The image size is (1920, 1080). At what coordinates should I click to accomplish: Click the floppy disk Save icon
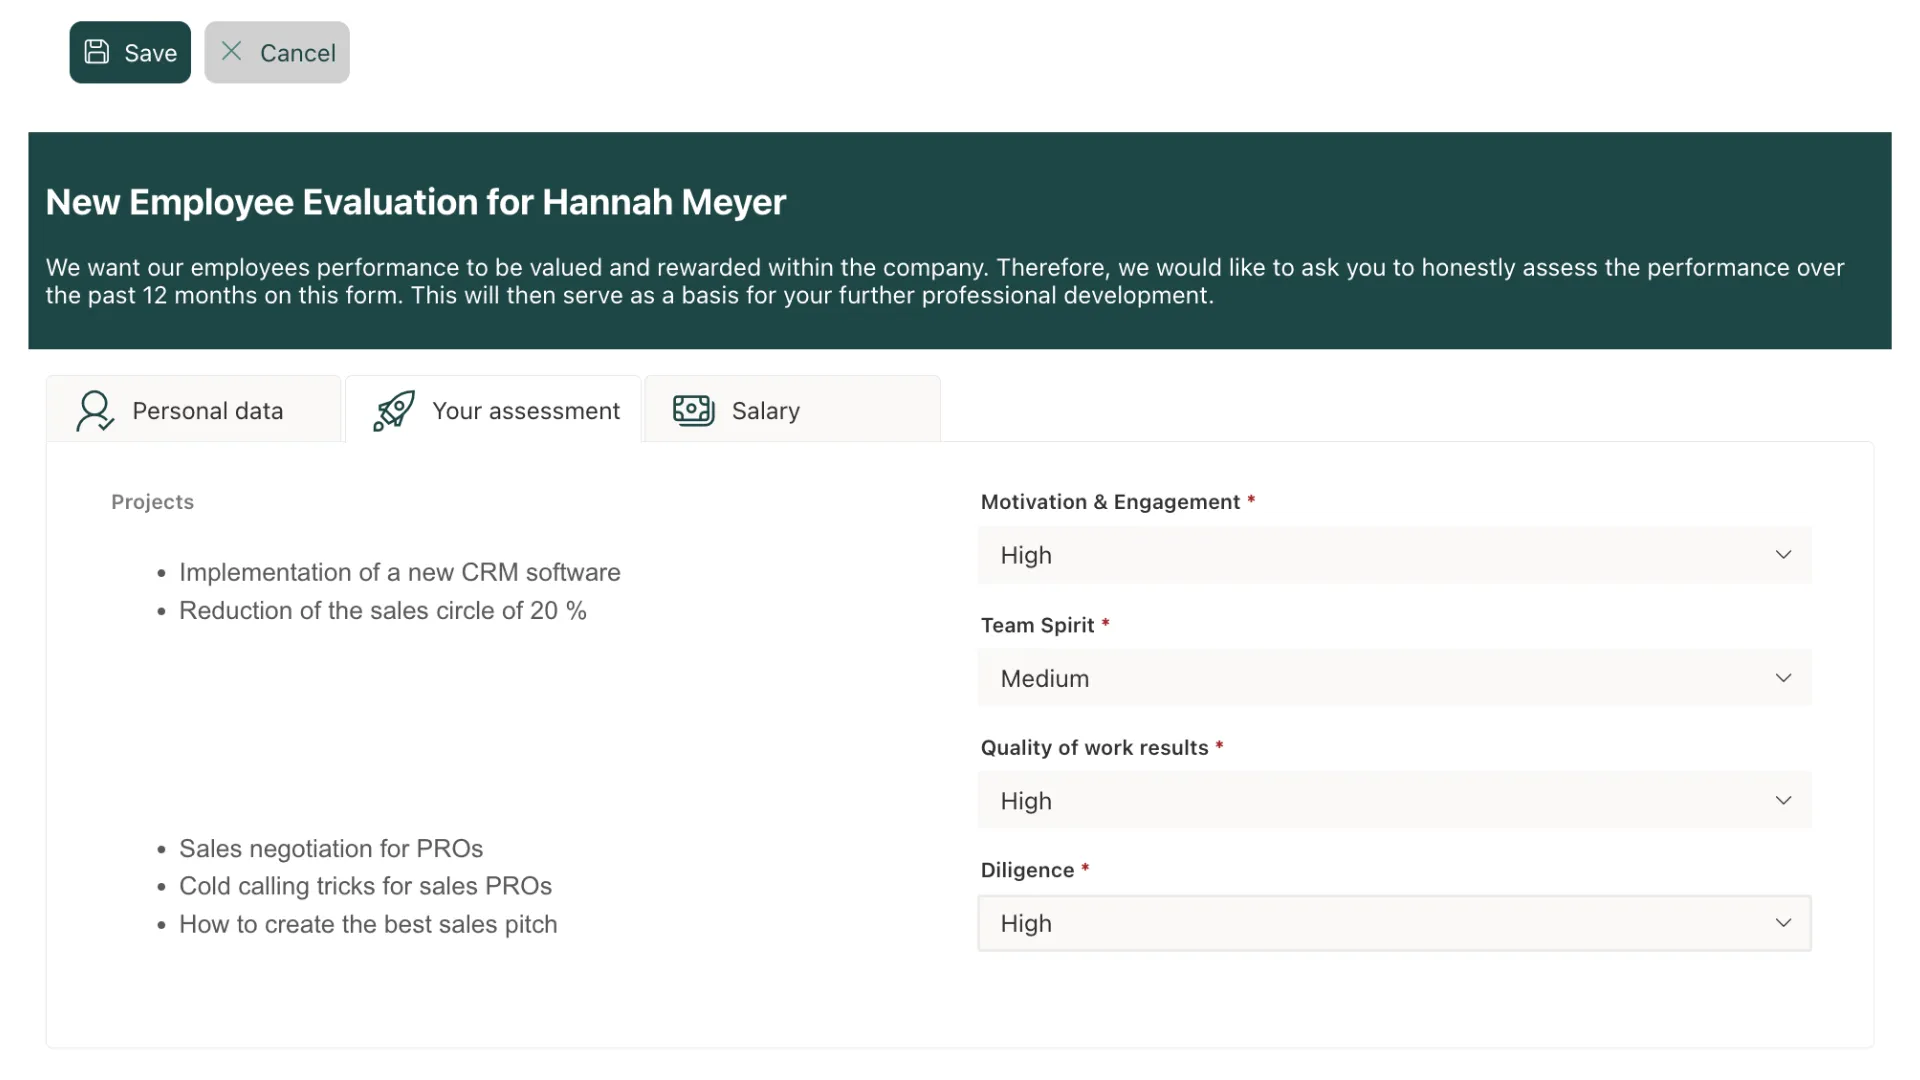97,52
